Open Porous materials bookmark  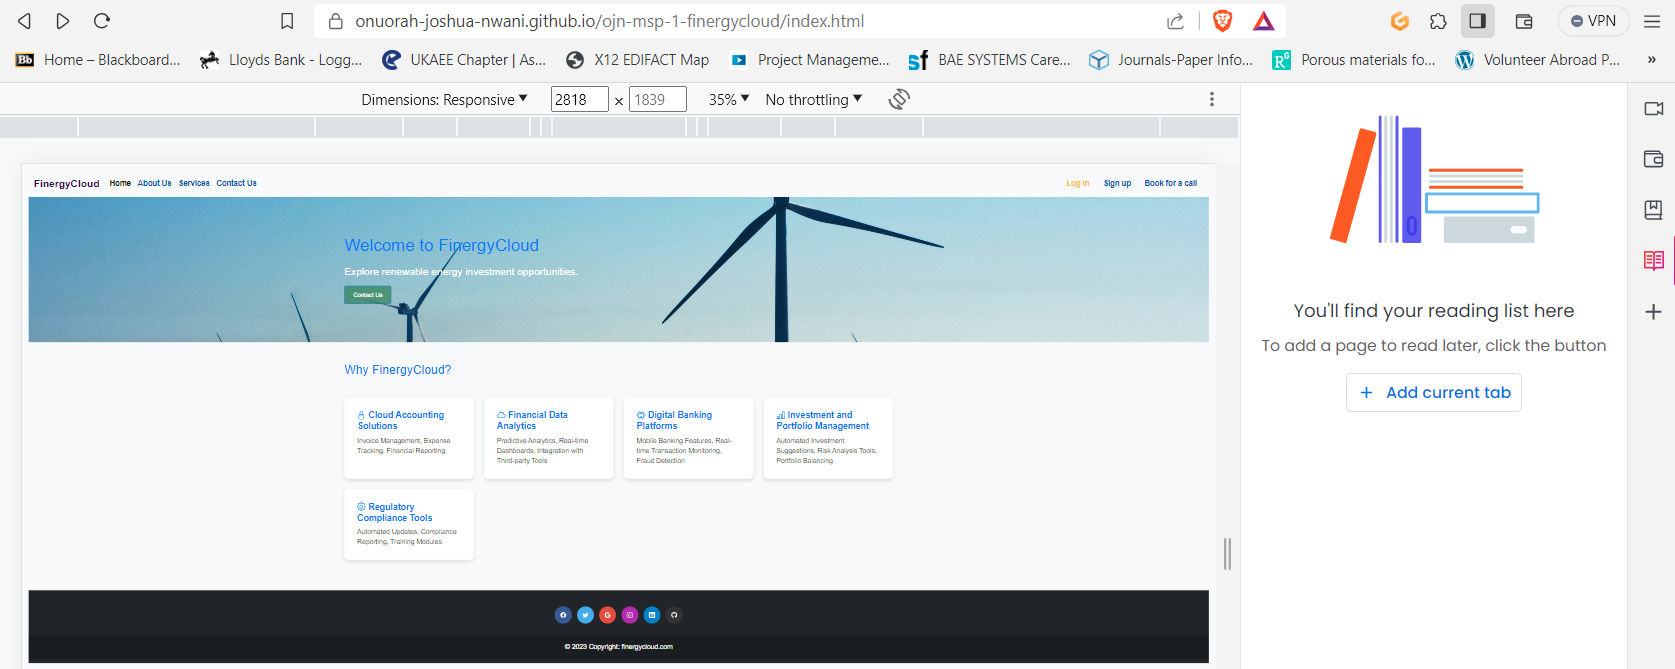coord(1354,60)
